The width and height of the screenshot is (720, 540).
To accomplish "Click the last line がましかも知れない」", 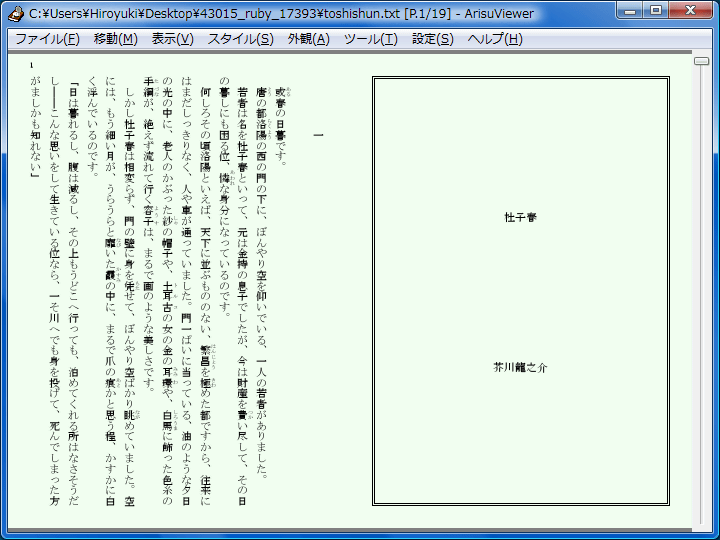I will pyautogui.click(x=35, y=127).
